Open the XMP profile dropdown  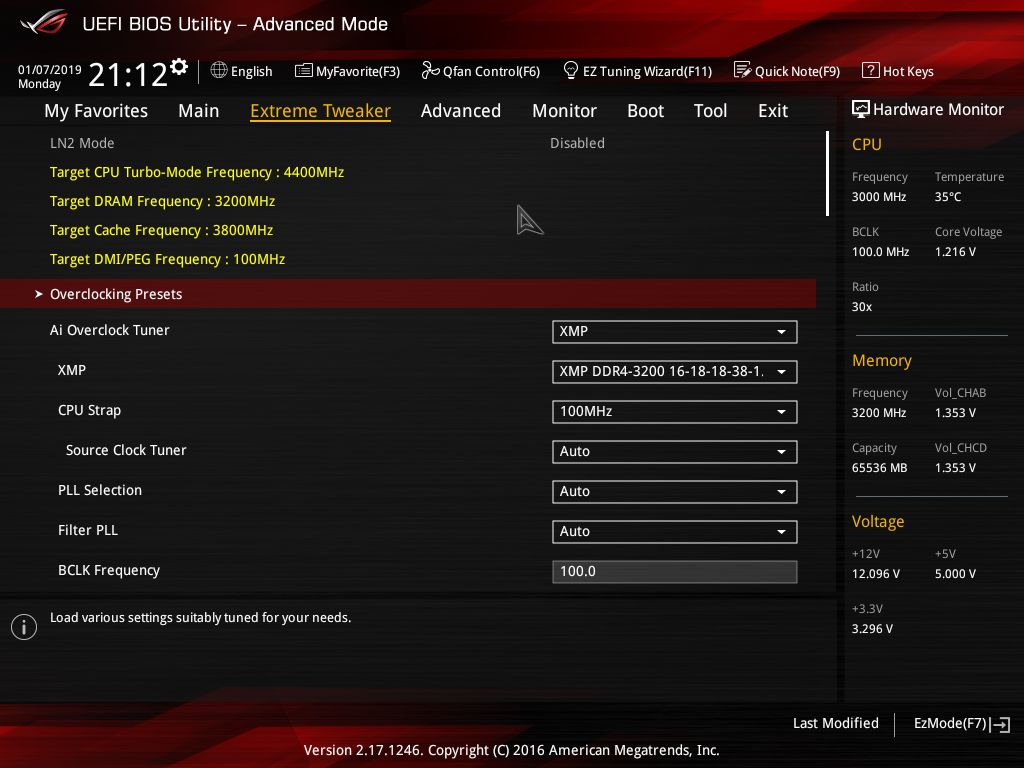(x=674, y=372)
